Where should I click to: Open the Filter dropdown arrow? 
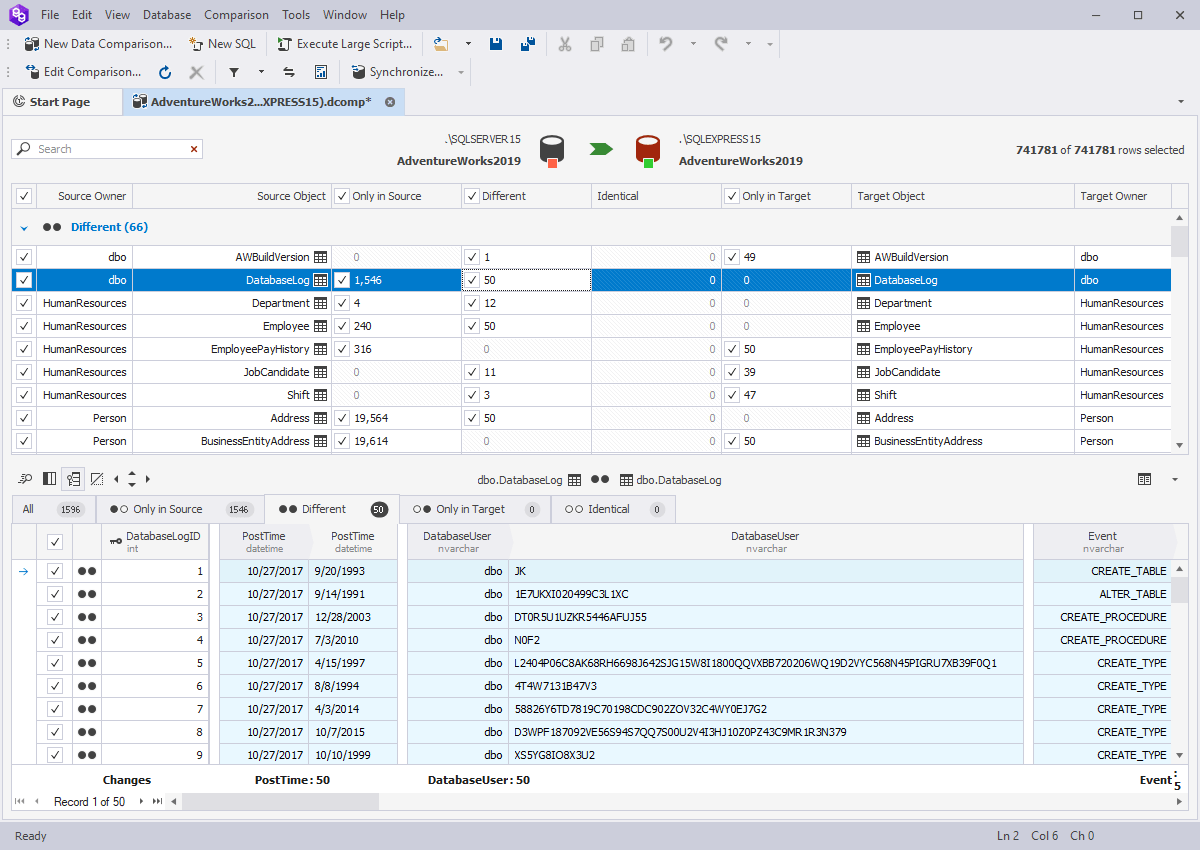click(x=261, y=72)
